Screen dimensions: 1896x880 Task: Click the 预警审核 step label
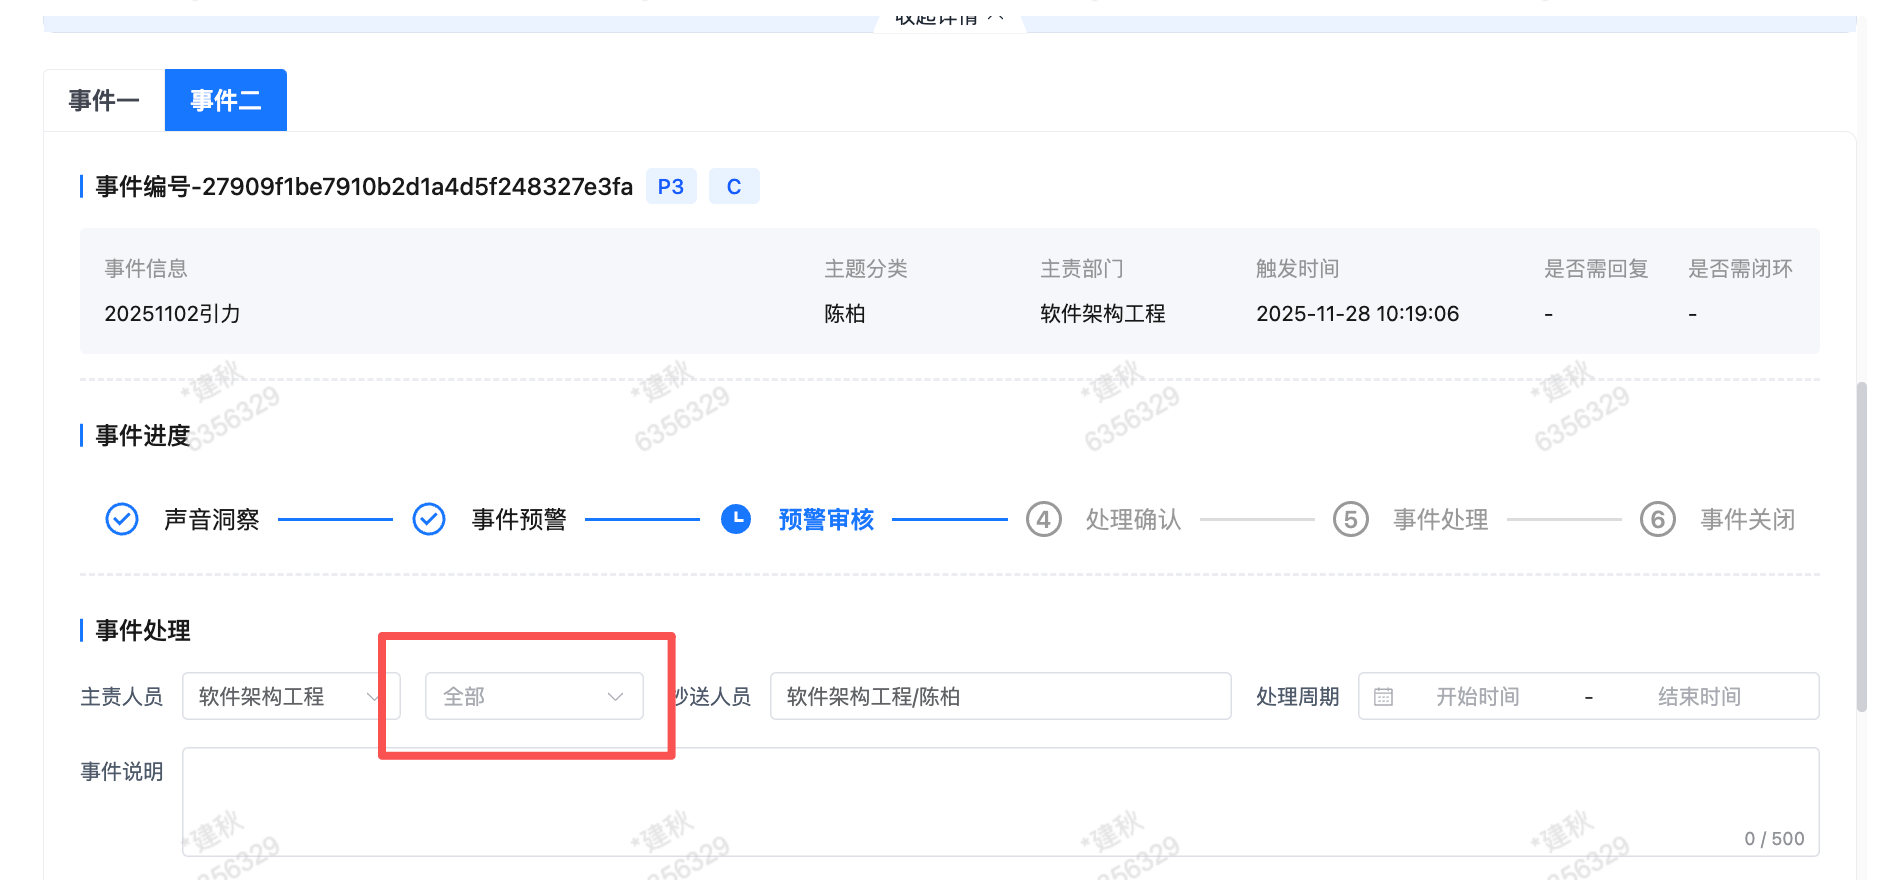[x=826, y=519]
